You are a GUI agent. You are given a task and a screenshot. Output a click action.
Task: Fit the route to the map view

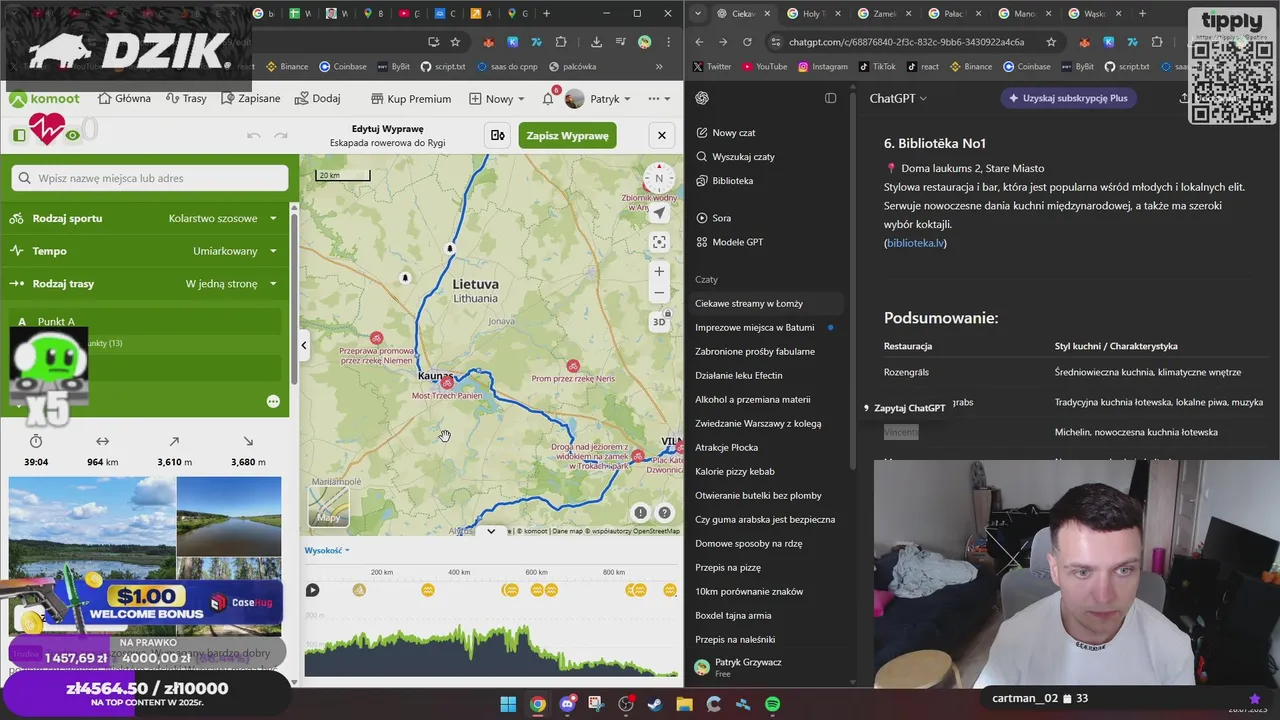pyautogui.click(x=659, y=242)
